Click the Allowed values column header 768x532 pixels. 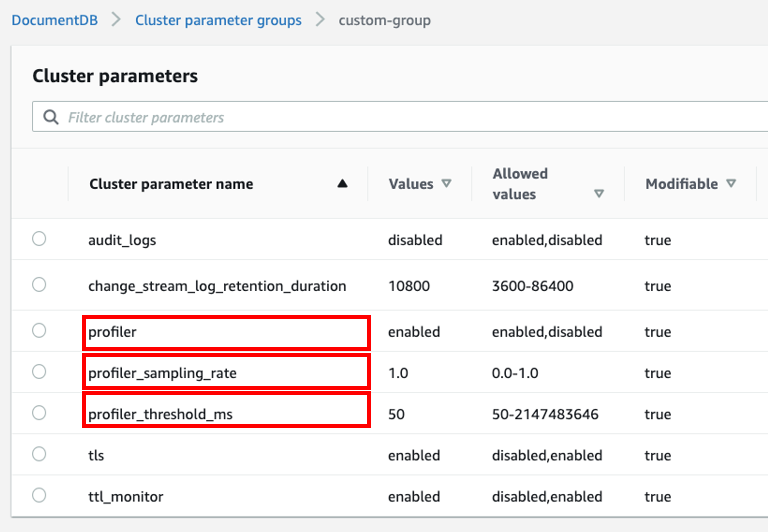tap(520, 184)
